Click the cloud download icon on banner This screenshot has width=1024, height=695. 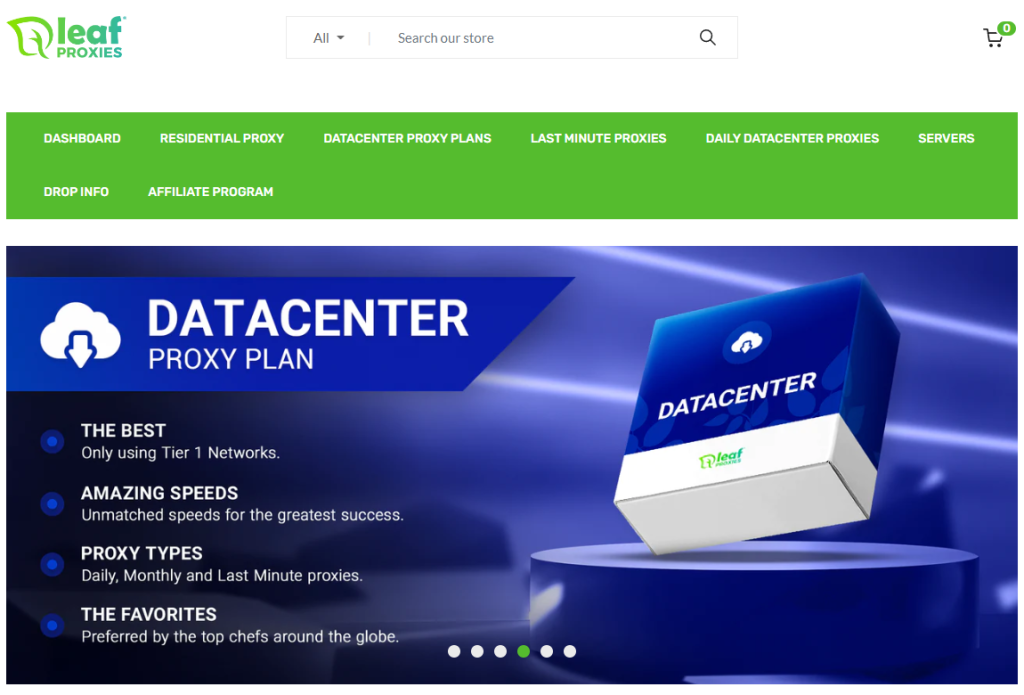80,334
